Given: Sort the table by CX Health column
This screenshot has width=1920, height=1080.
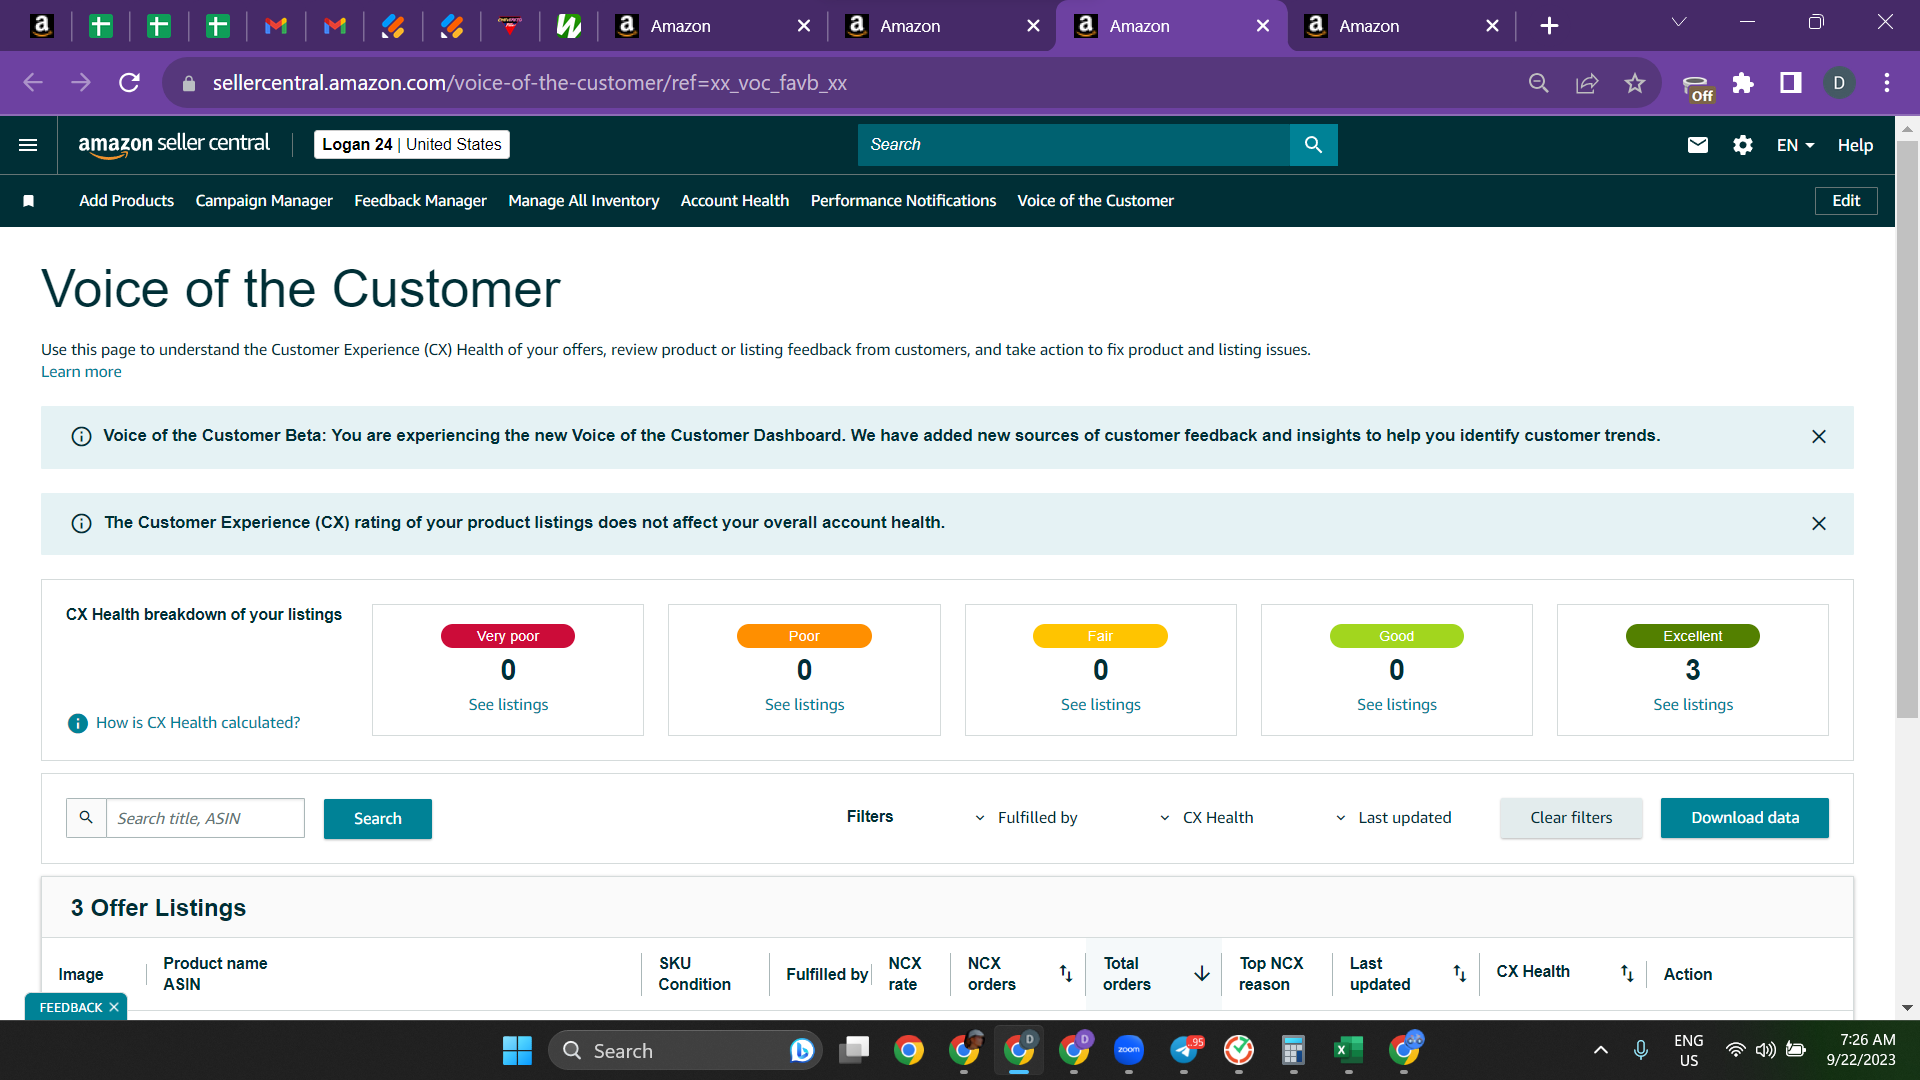Looking at the screenshot, I should 1627,974.
